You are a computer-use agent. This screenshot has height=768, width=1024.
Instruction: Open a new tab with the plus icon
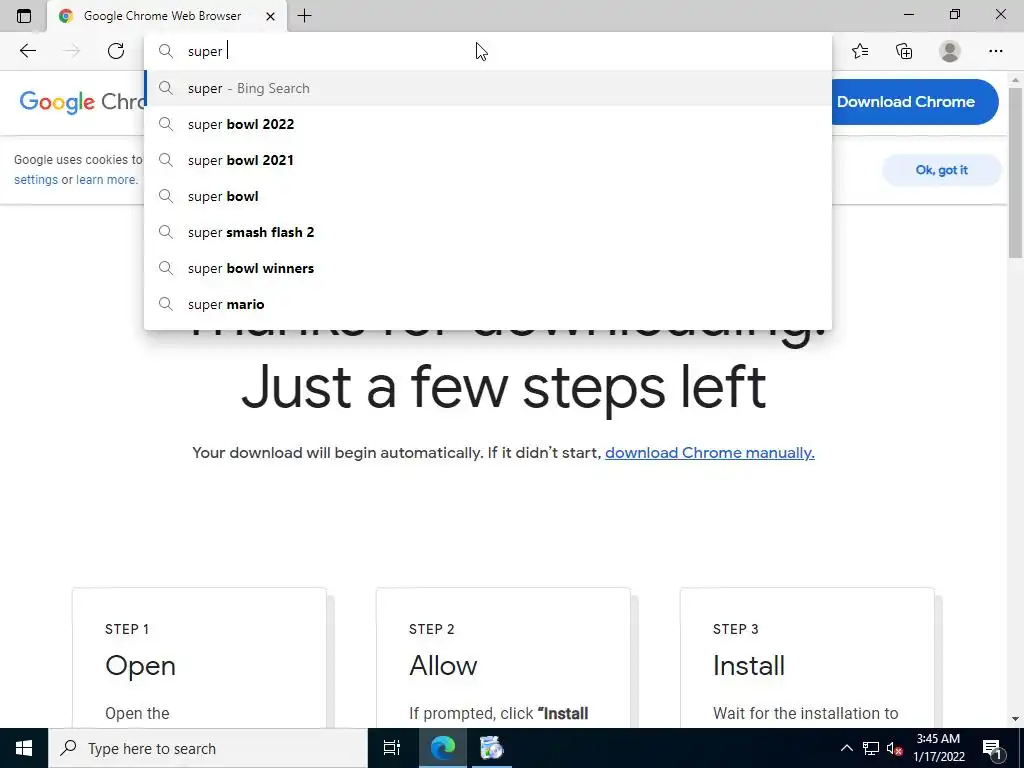pos(304,16)
